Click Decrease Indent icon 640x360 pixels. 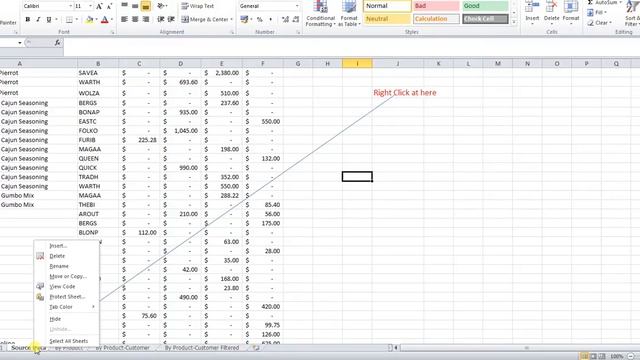pyautogui.click(x=161, y=19)
